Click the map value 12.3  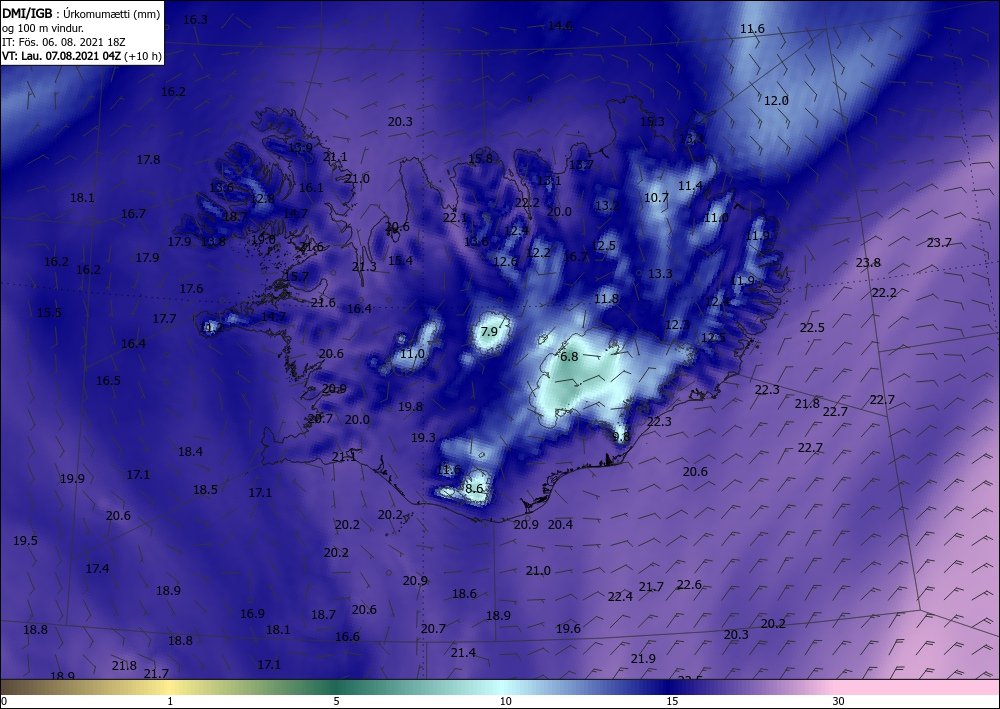pyautogui.click(x=677, y=325)
